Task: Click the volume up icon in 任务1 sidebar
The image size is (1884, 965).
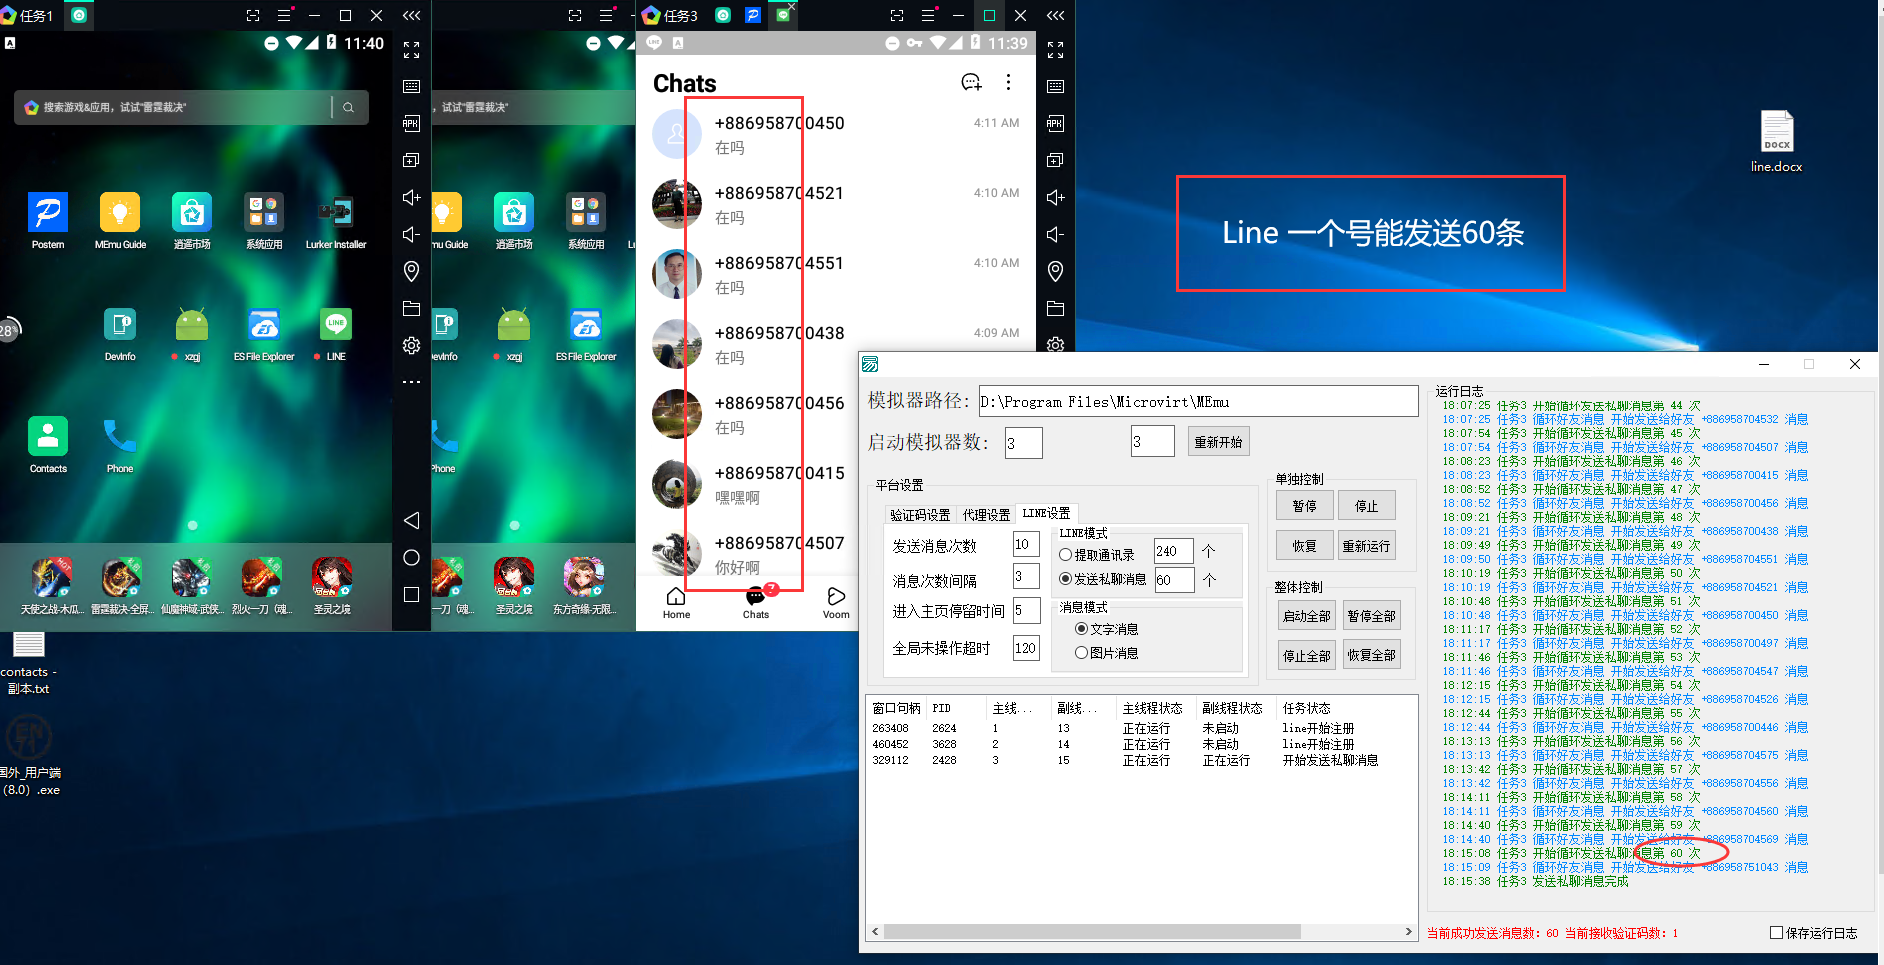Action: coord(411,197)
